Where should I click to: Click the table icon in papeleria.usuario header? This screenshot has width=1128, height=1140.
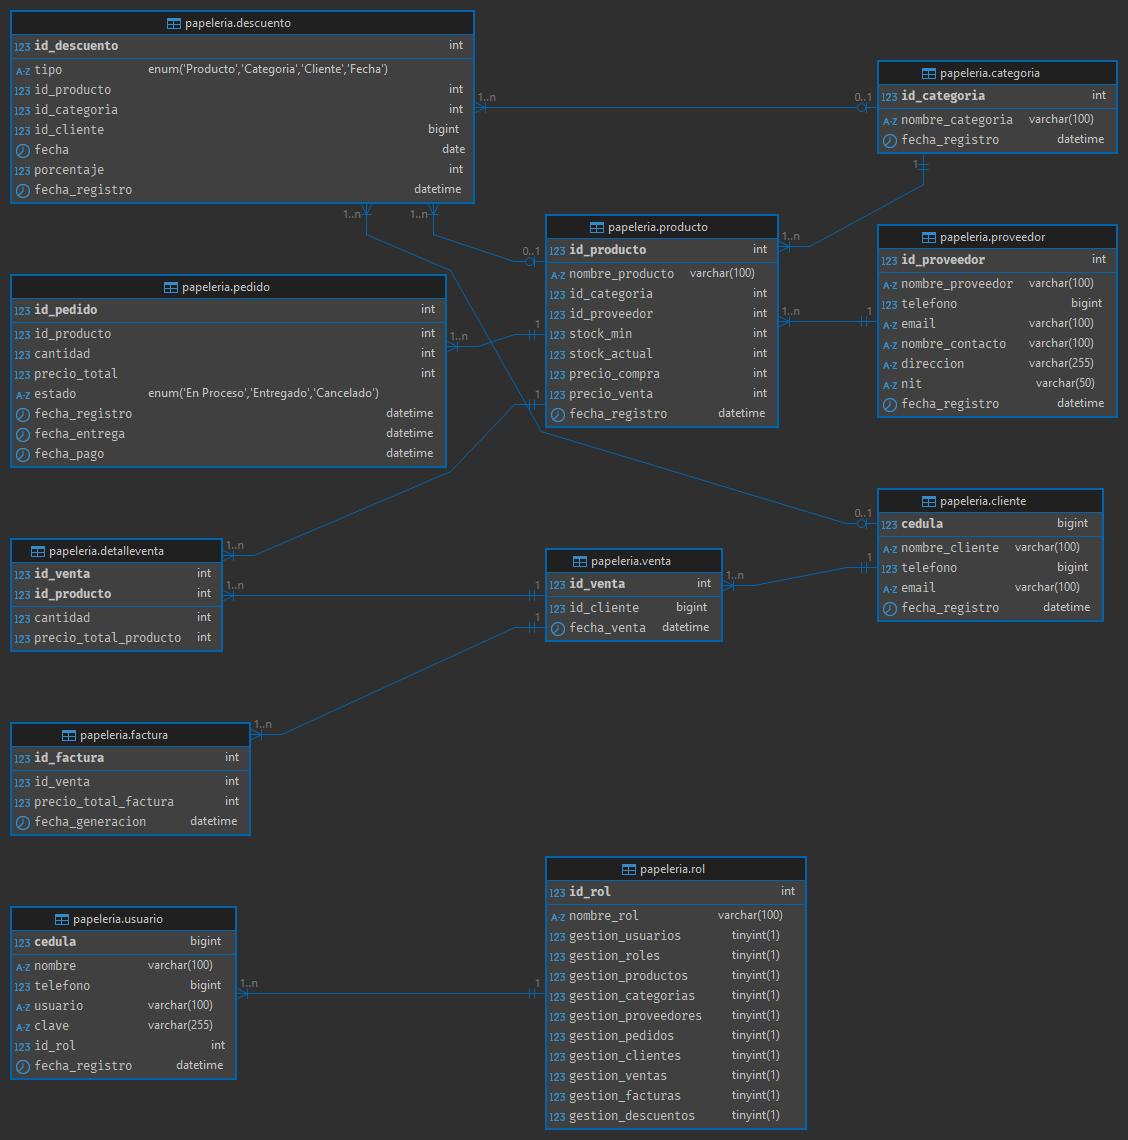pyautogui.click(x=63, y=920)
